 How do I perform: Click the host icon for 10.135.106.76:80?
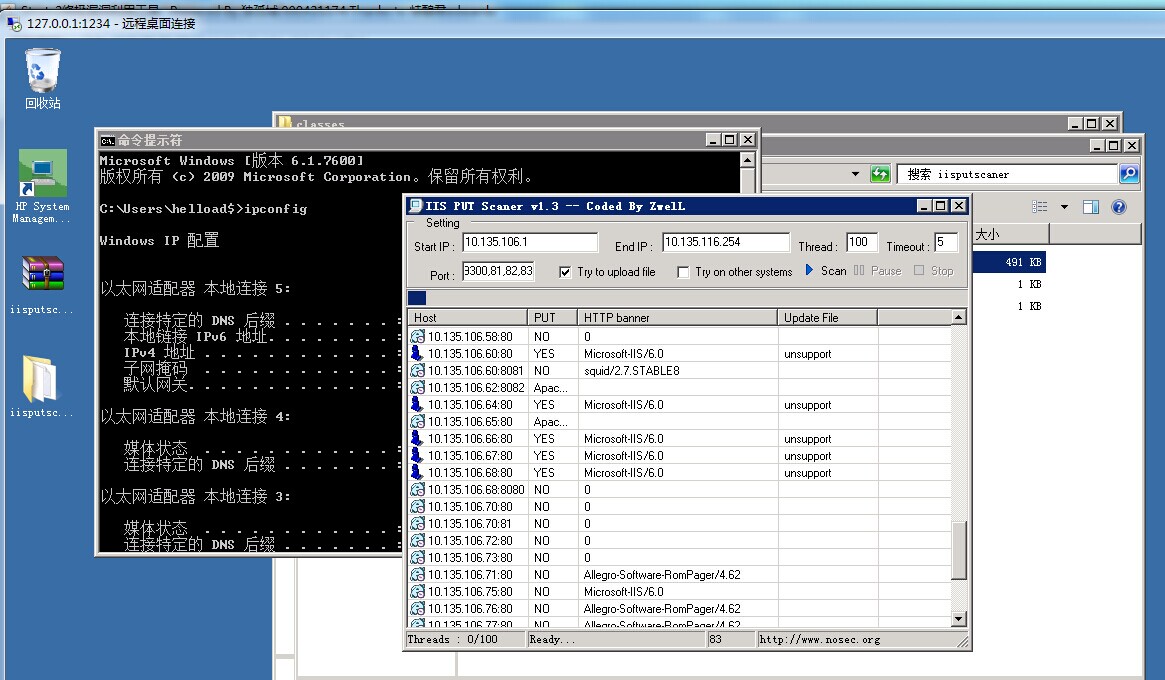[418, 609]
